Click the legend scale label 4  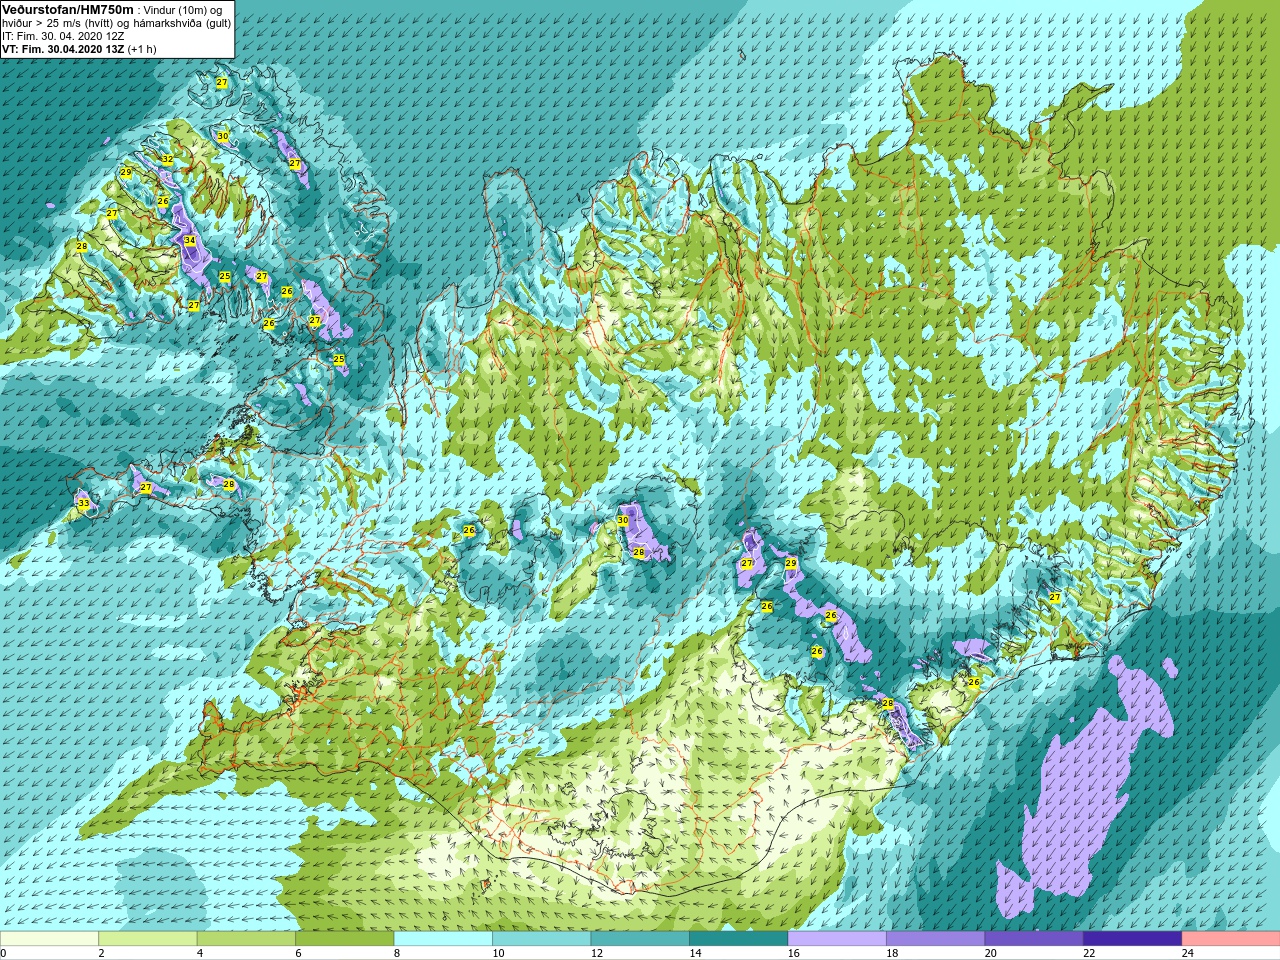point(200,953)
